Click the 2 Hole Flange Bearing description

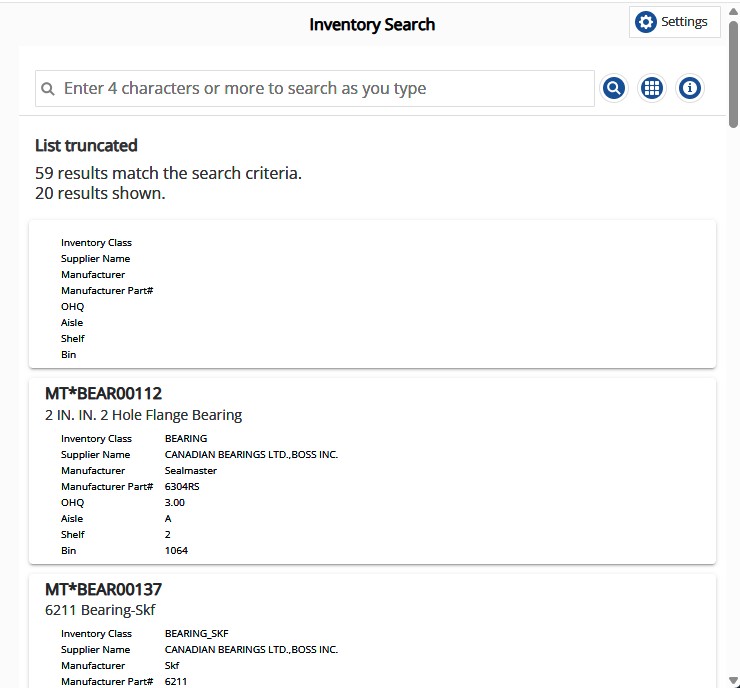click(143, 415)
